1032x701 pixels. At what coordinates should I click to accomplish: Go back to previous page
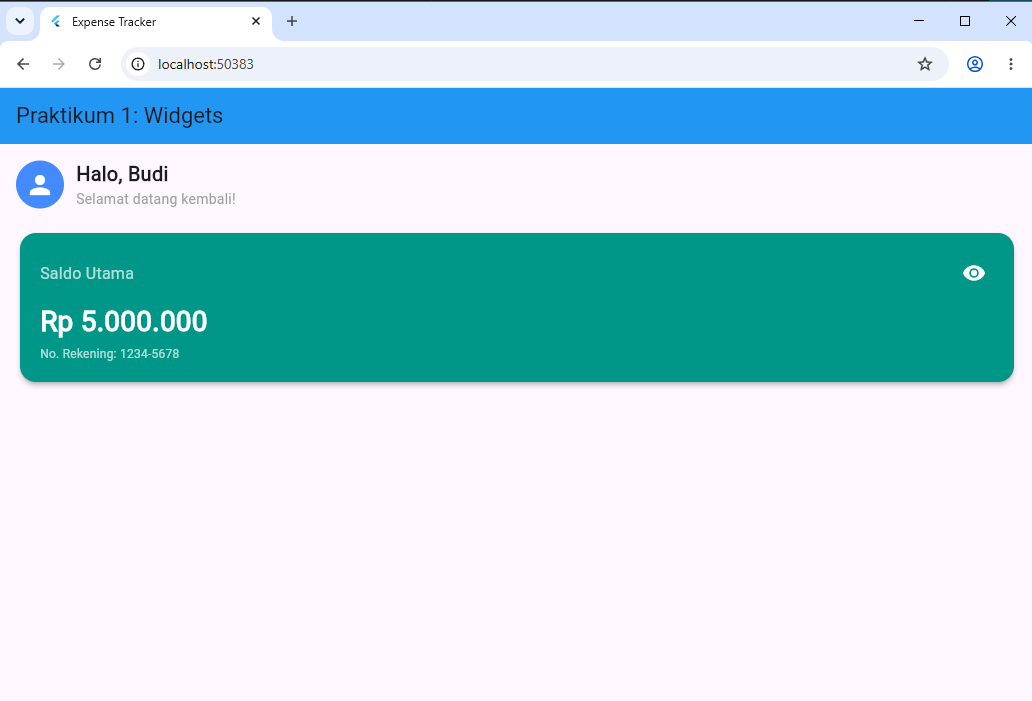pyautogui.click(x=23, y=64)
